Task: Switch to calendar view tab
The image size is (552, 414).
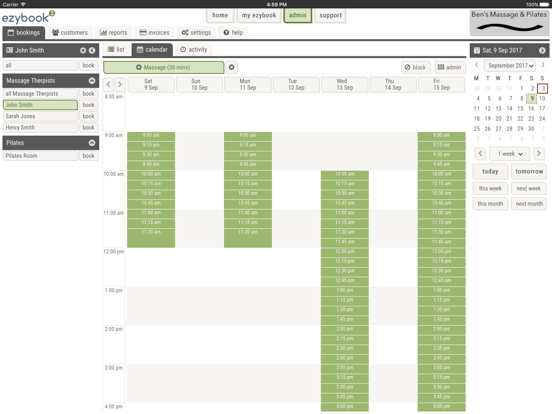Action: tap(152, 50)
